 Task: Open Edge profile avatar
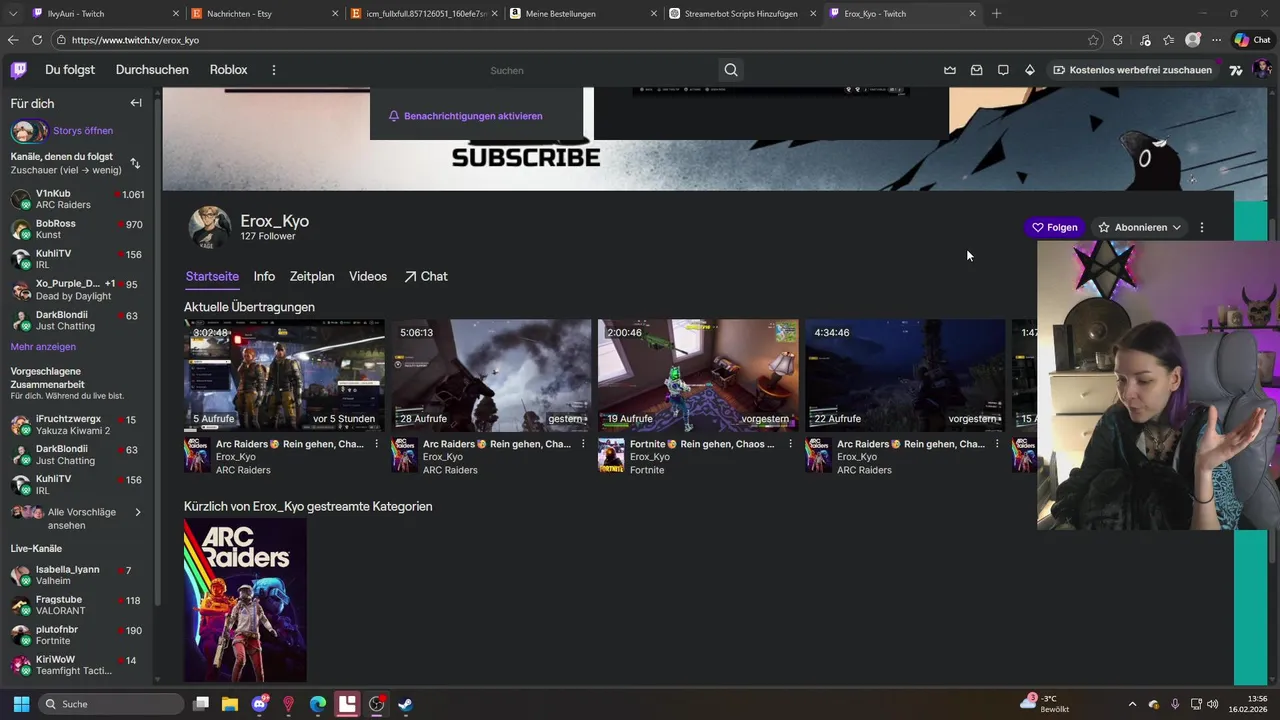coord(1193,40)
